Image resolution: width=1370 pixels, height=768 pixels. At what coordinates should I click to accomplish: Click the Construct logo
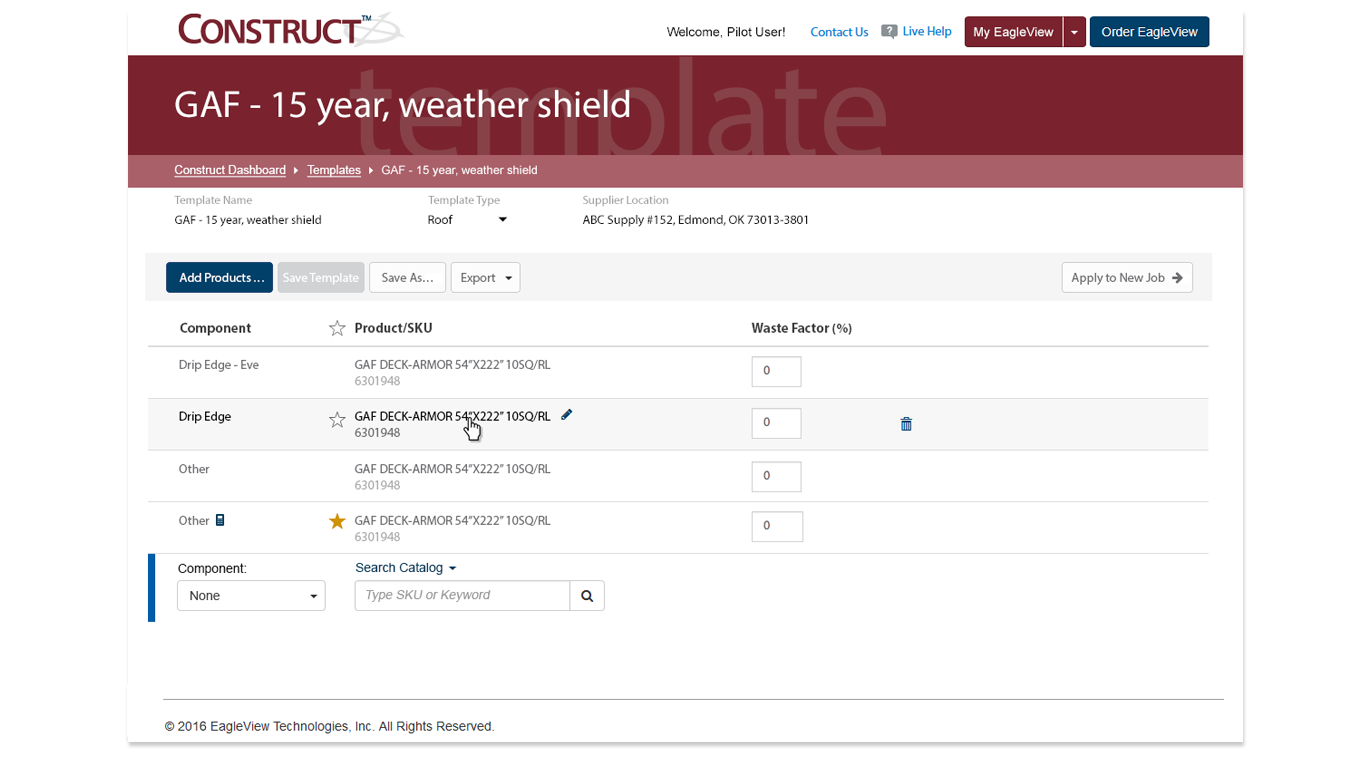[290, 30]
